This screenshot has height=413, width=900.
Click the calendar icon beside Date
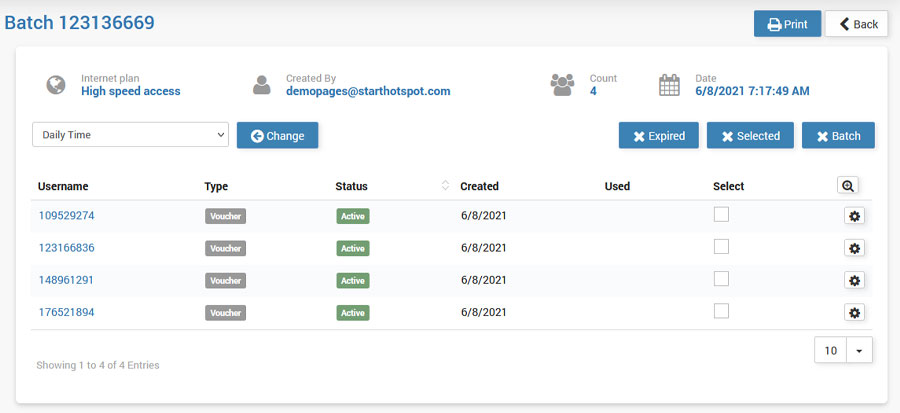669,85
